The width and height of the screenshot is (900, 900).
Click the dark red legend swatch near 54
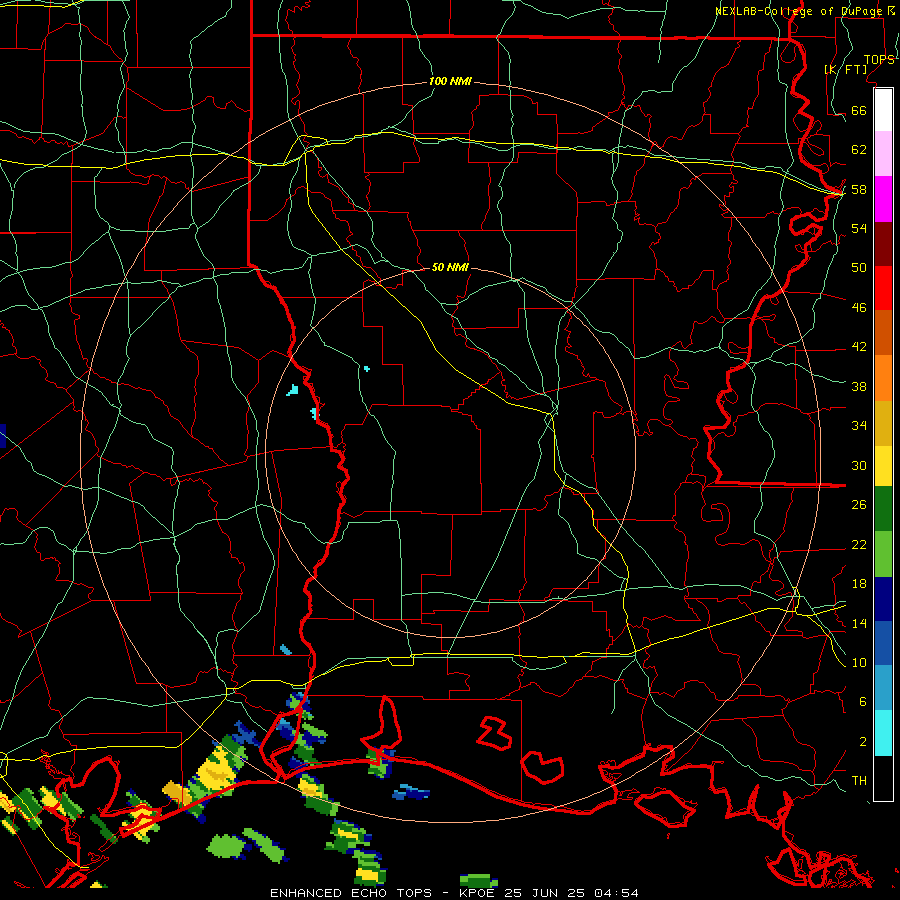click(883, 244)
